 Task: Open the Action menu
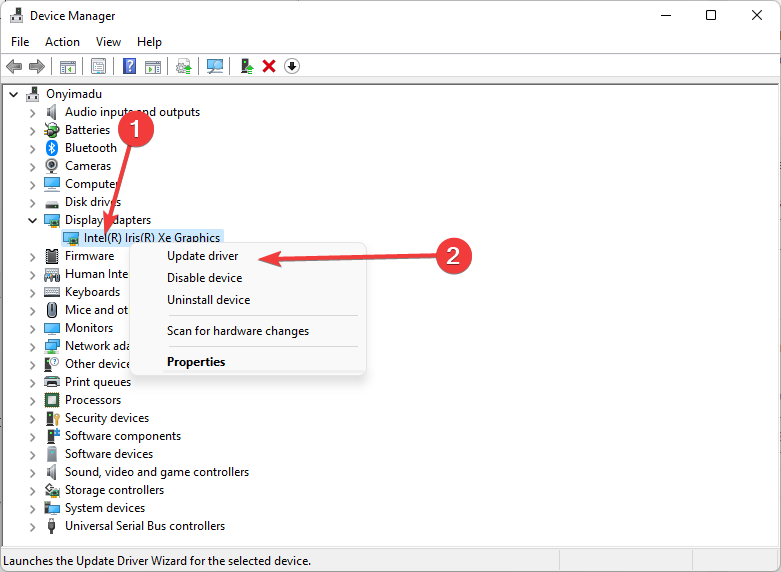(x=62, y=42)
